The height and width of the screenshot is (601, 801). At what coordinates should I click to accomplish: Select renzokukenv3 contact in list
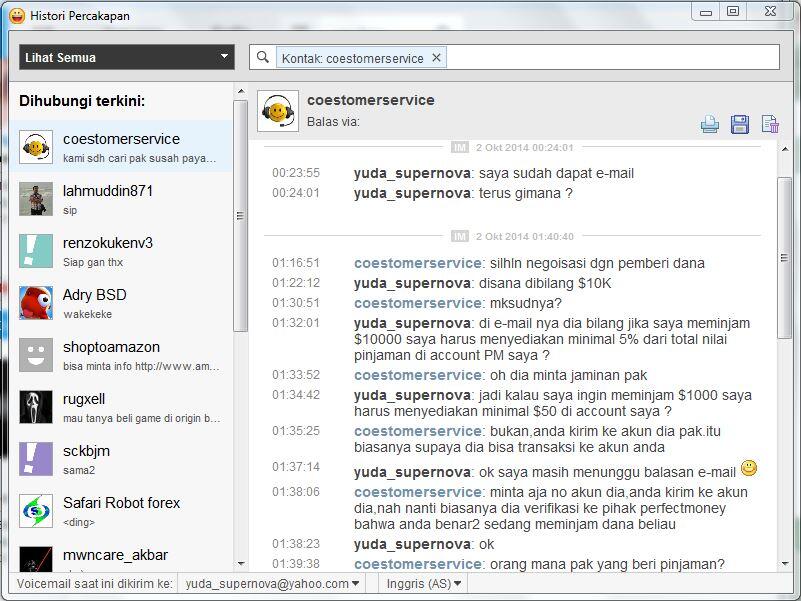(120, 250)
